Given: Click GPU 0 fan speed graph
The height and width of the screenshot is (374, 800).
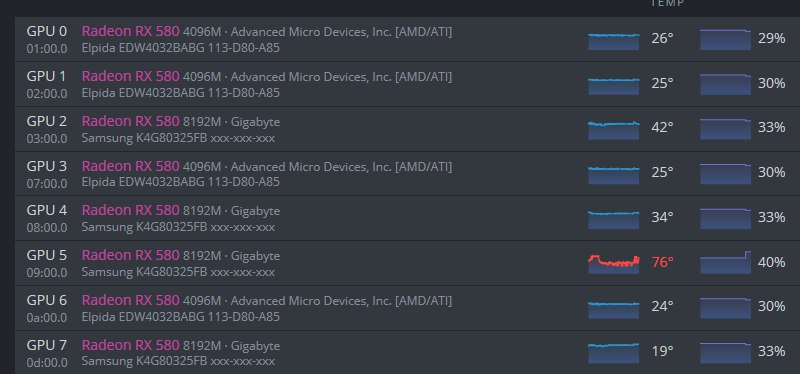Looking at the screenshot, I should (725, 40).
